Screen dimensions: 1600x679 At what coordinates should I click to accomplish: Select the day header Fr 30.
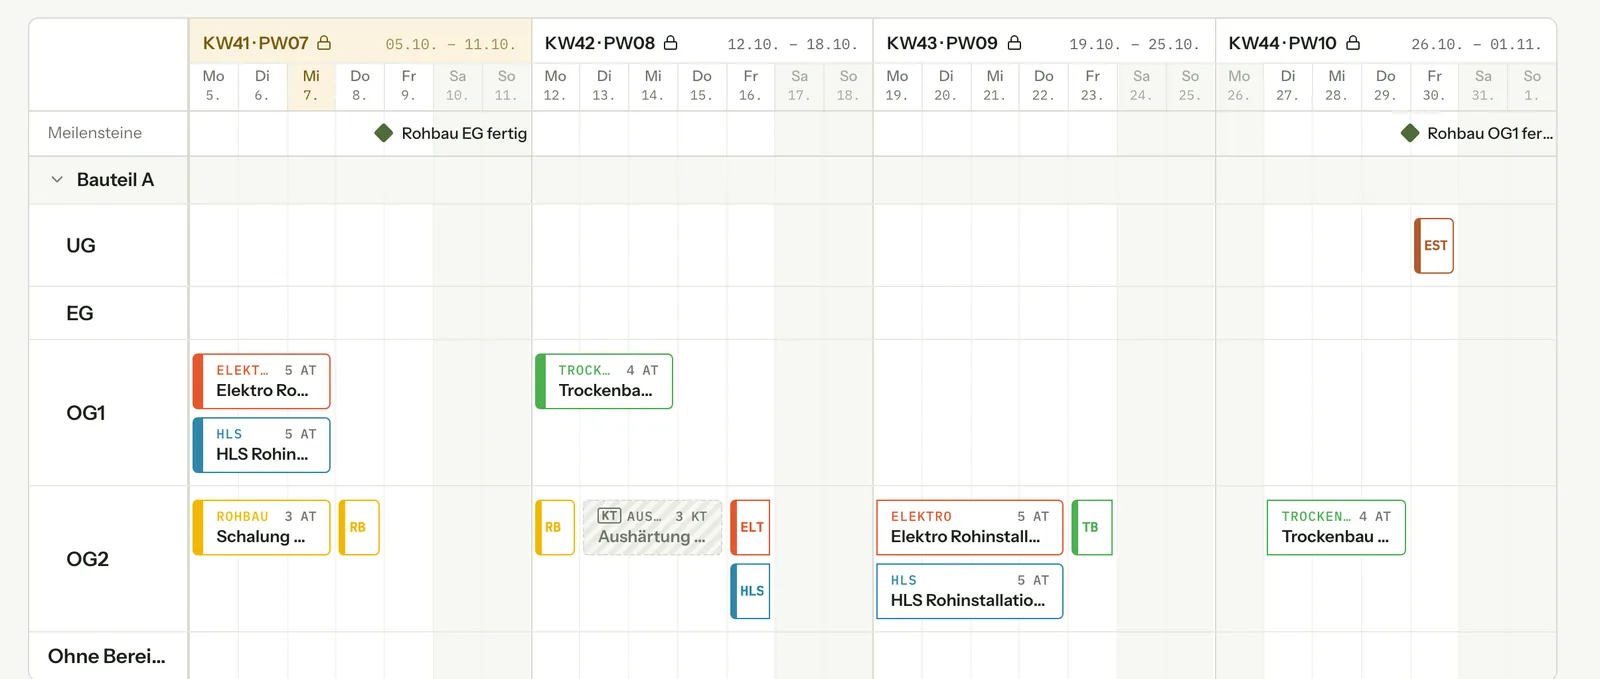pyautogui.click(x=1434, y=86)
